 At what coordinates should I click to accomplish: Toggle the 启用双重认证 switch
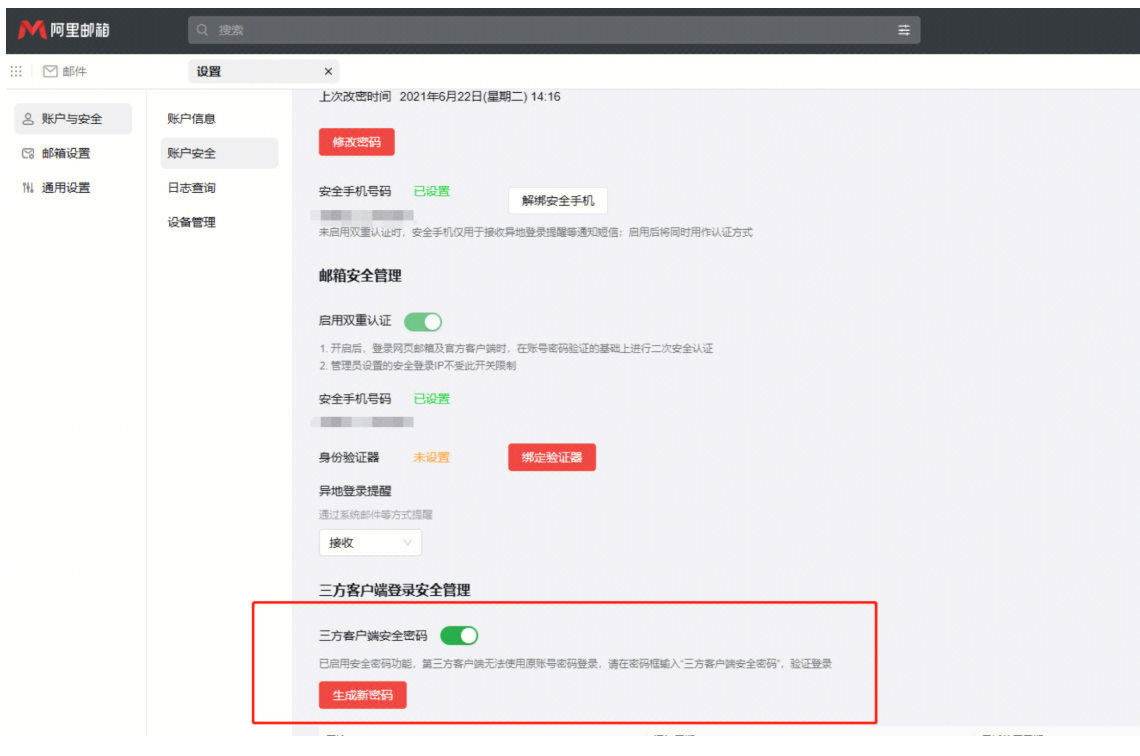[423, 321]
